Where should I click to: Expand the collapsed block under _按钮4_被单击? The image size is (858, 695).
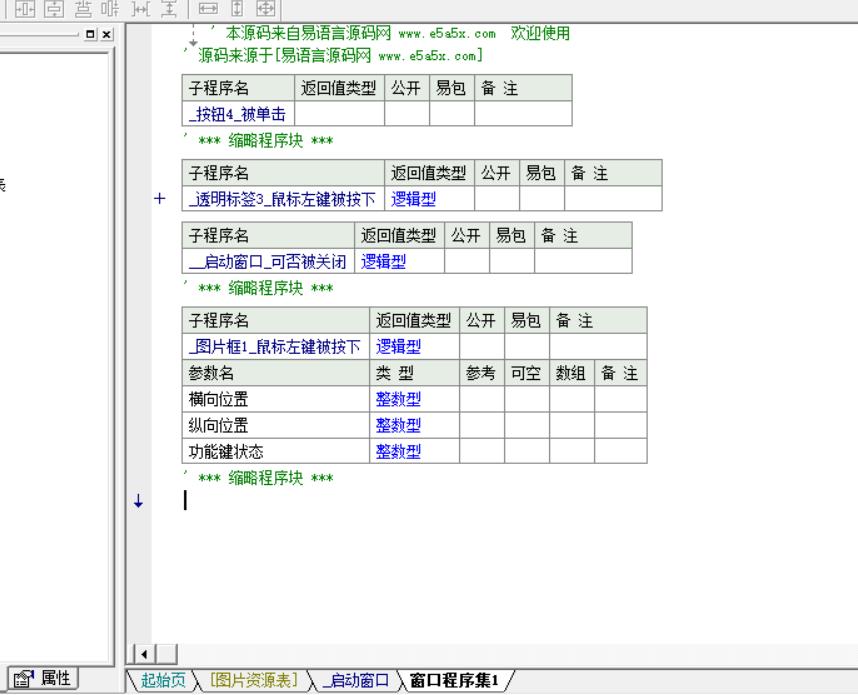265,141
